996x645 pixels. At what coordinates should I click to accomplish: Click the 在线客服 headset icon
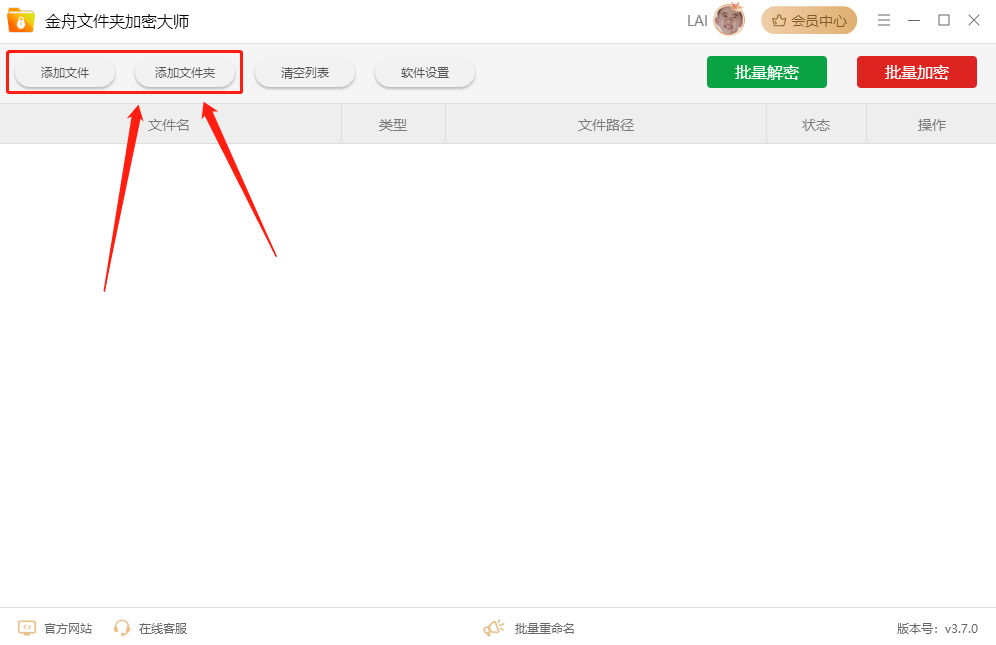[121, 628]
